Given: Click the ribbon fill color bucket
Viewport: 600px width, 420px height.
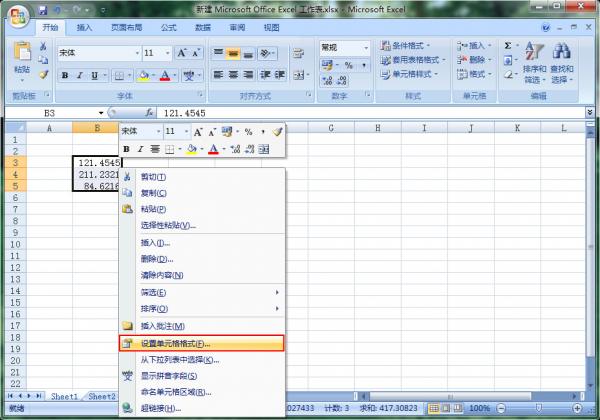Looking at the screenshot, I should 142,75.
